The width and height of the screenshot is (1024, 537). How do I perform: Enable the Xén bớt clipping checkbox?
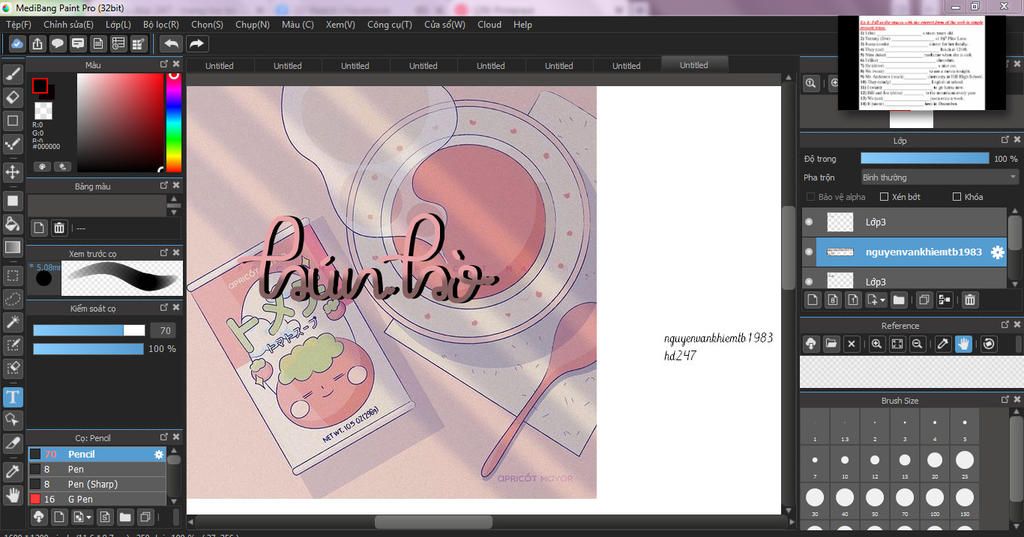[x=884, y=197]
